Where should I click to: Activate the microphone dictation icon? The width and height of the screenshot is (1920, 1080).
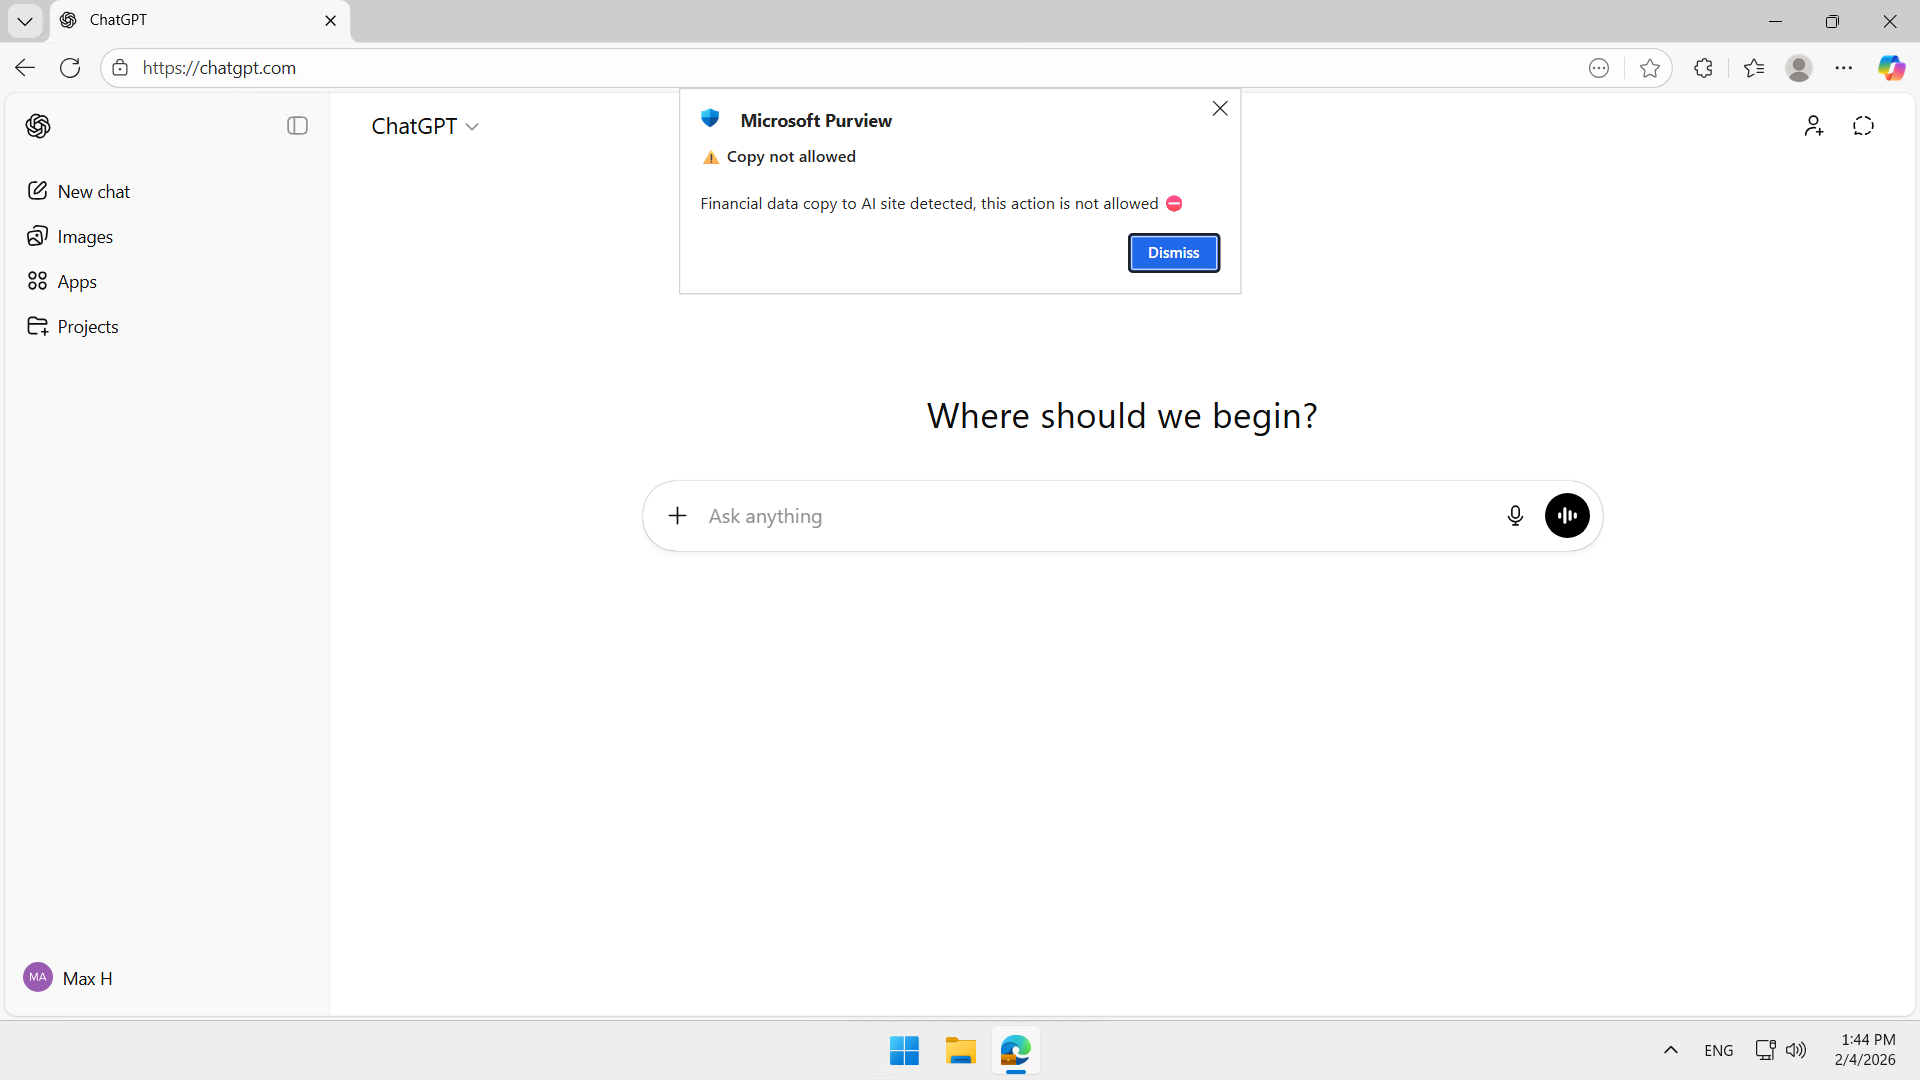click(x=1515, y=516)
